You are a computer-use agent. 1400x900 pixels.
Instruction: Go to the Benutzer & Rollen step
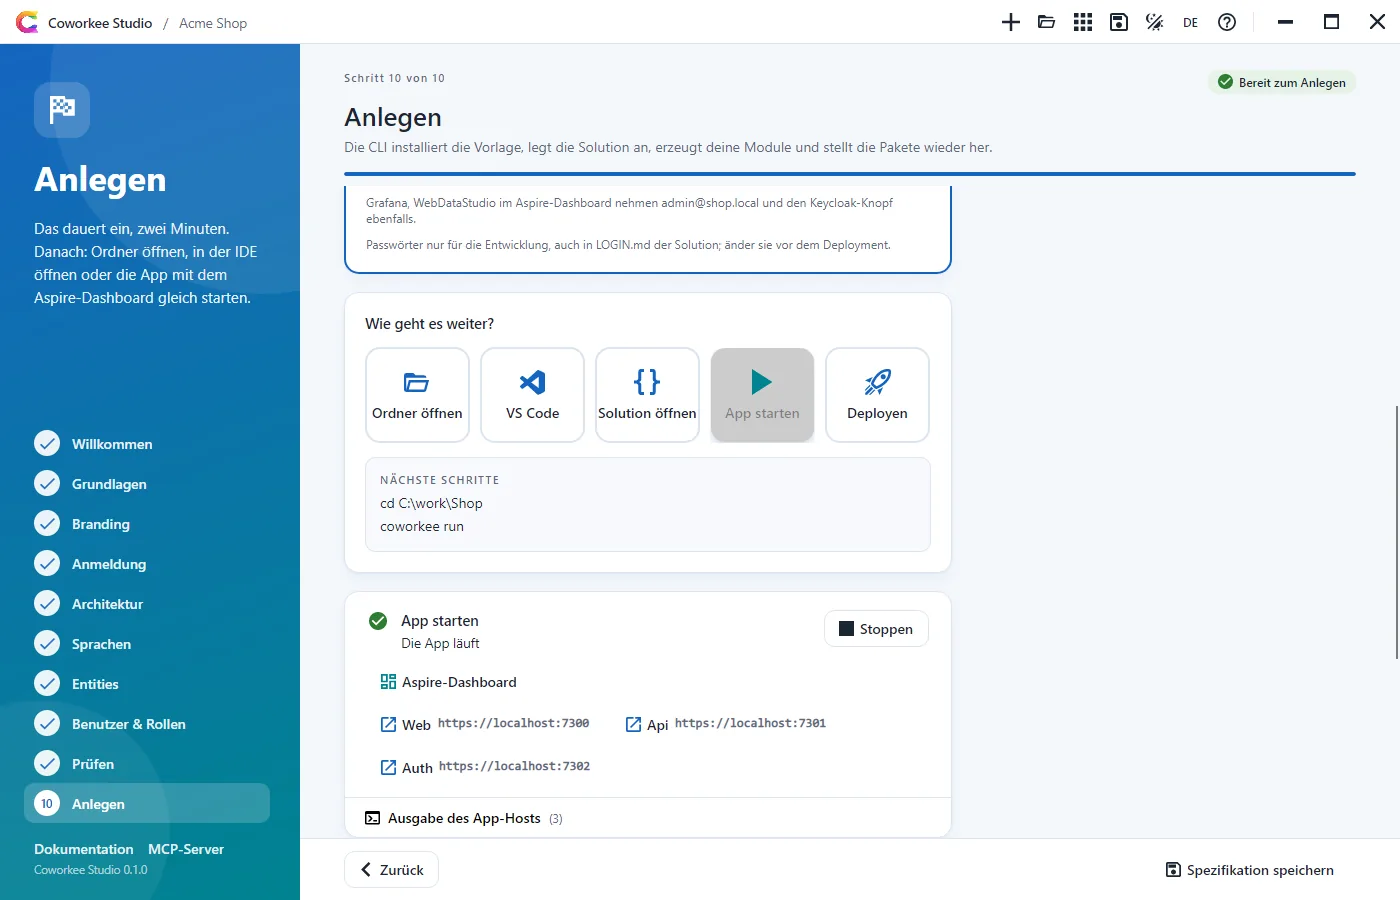point(147,724)
